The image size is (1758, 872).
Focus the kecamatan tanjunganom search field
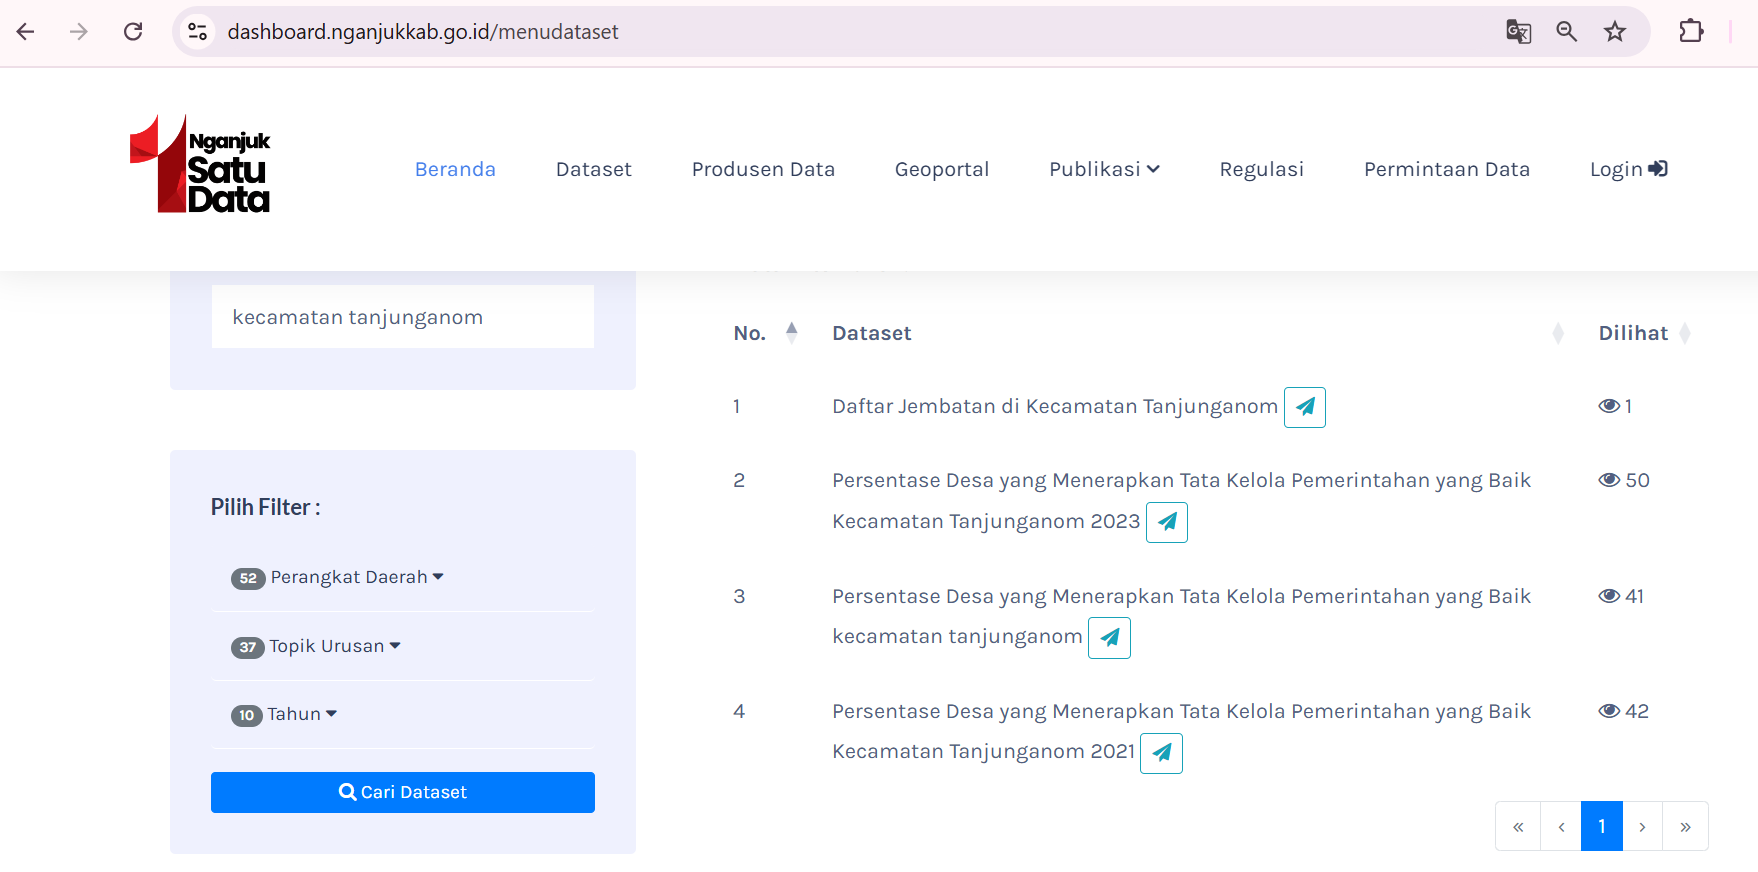click(402, 317)
